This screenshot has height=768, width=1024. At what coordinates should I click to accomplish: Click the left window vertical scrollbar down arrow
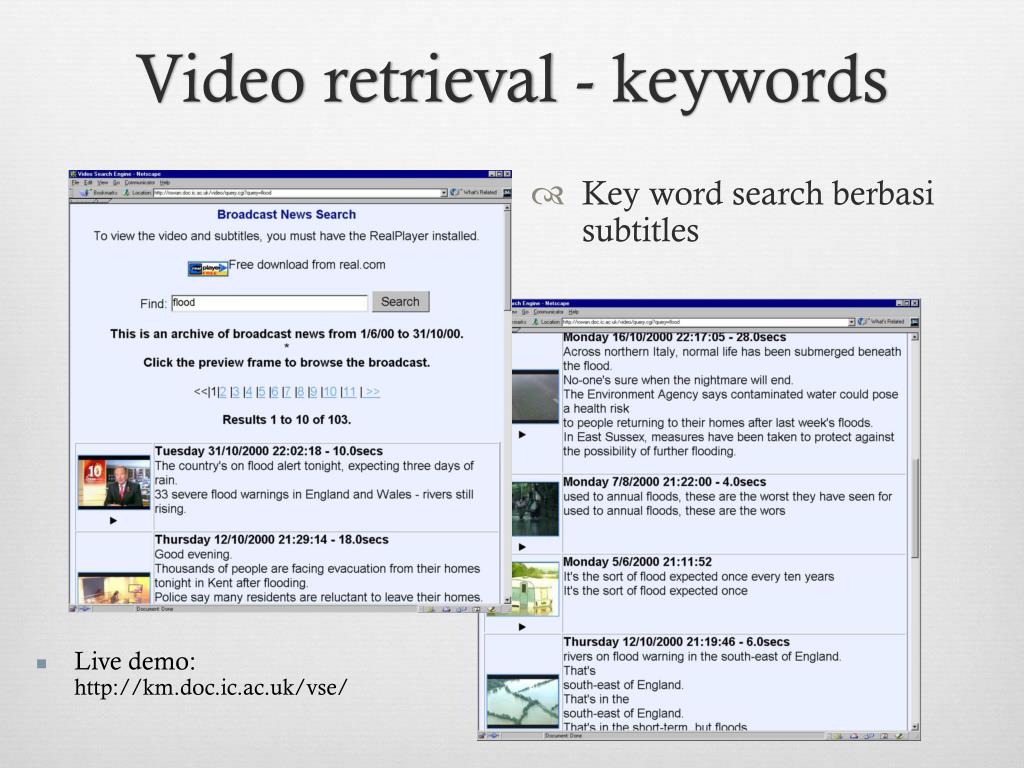point(507,599)
